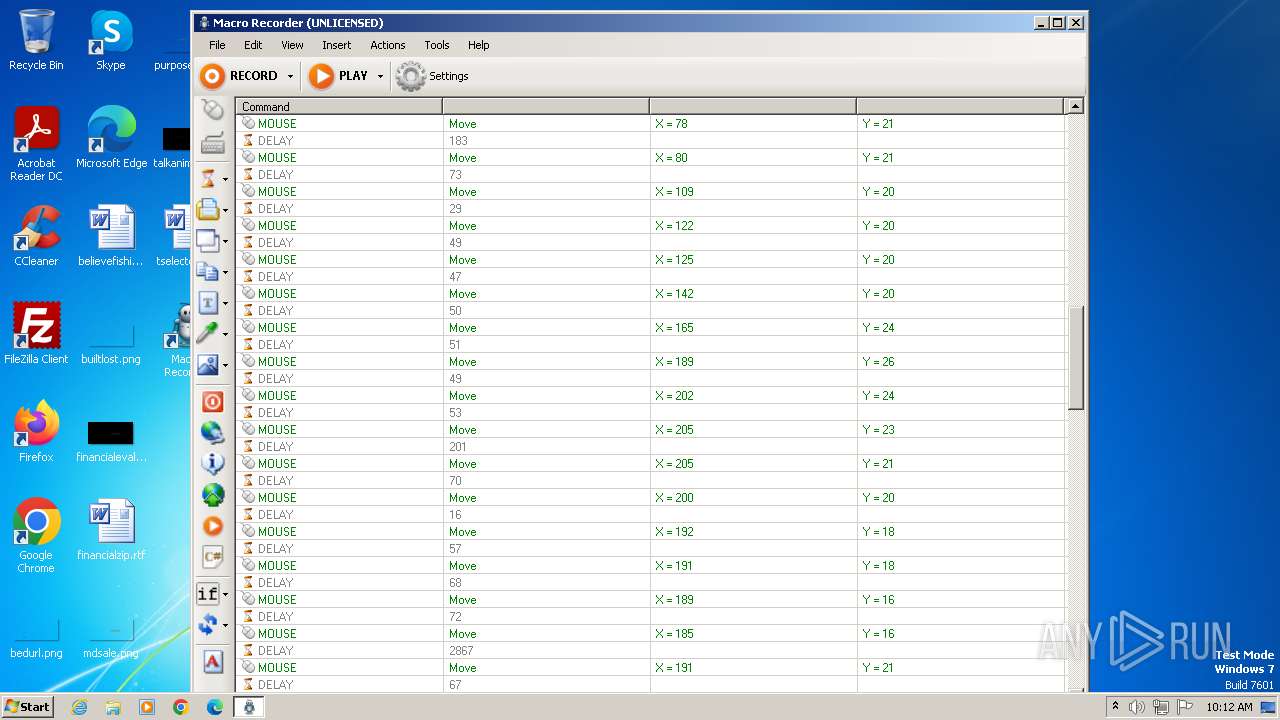Select the DELAY row with value 2867
This screenshot has height=720, width=1280.
650,650
